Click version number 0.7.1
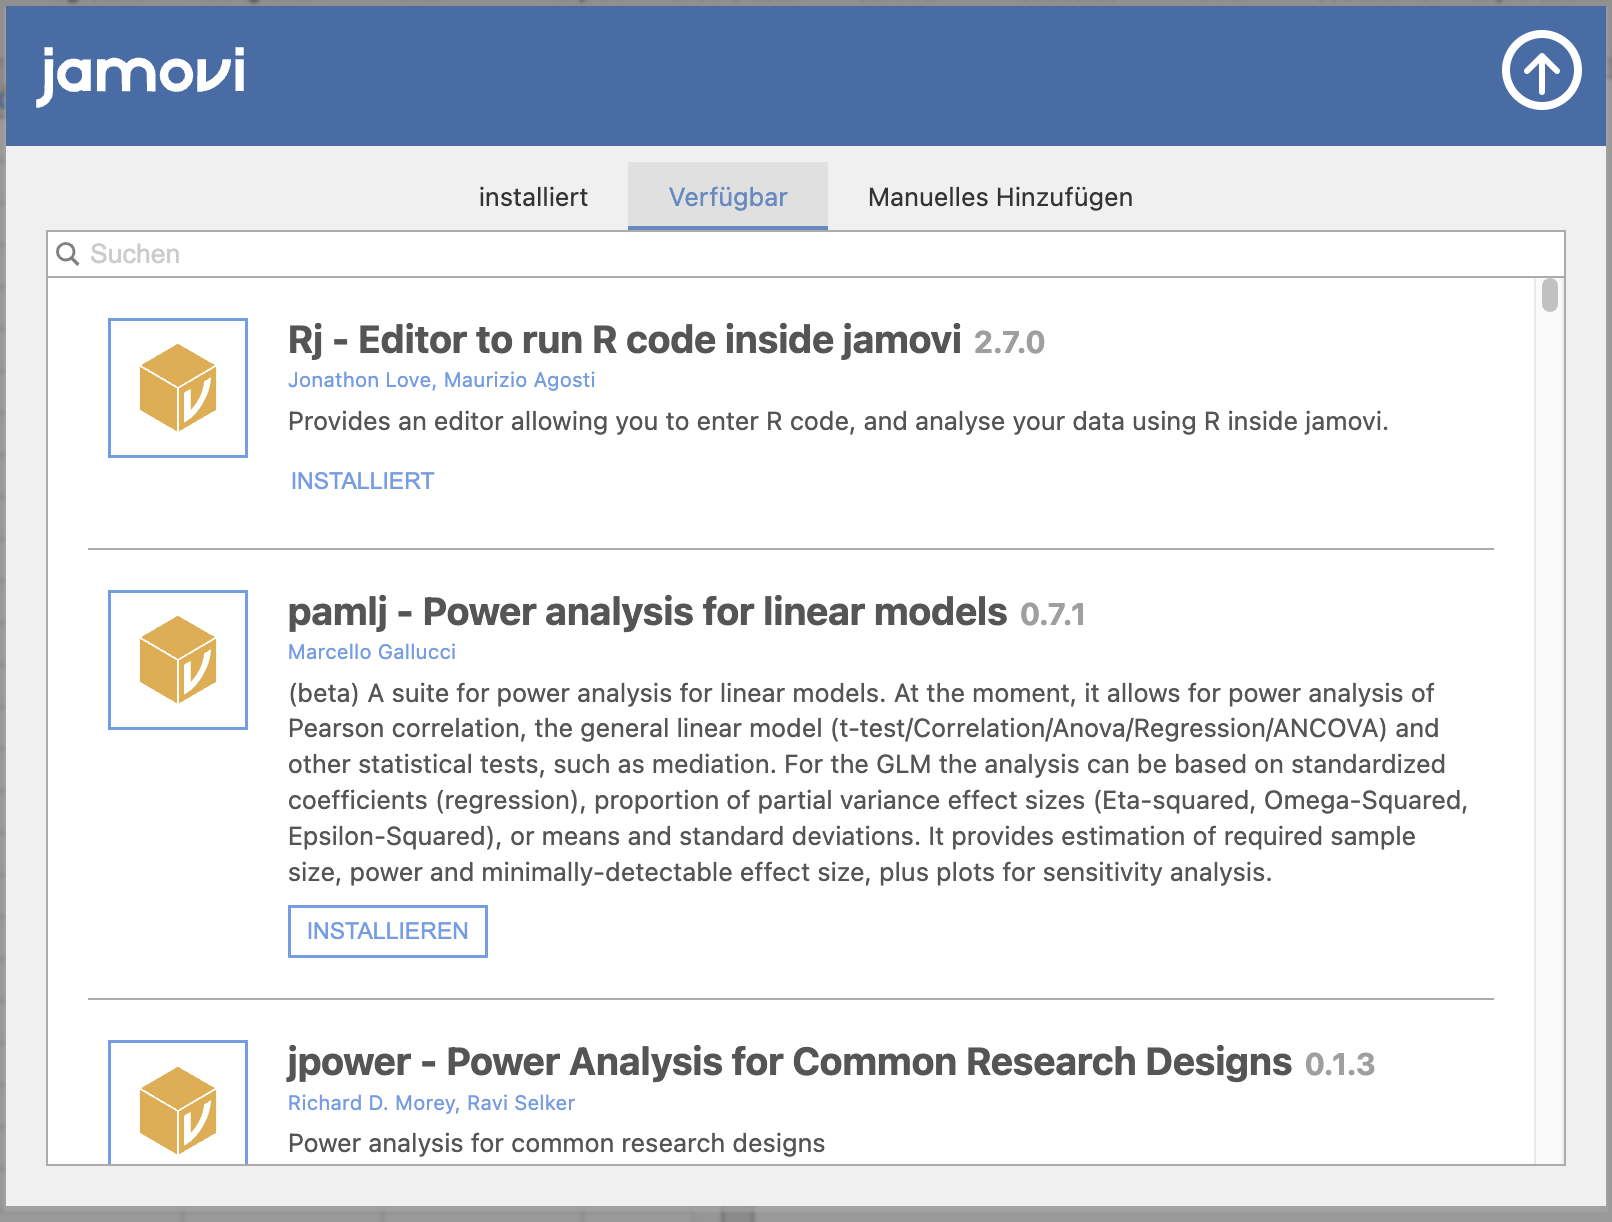1612x1222 pixels. tap(1052, 614)
